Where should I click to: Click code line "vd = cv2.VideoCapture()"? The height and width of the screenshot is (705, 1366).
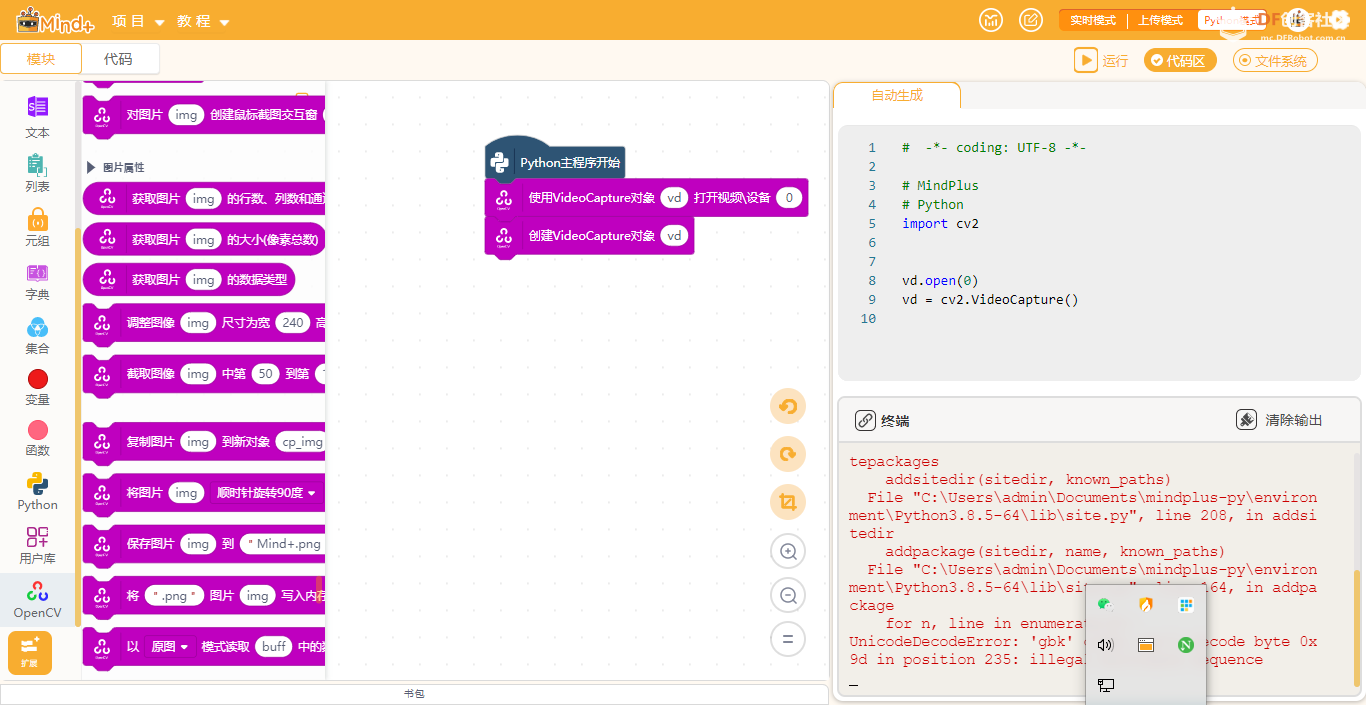[x=990, y=300]
